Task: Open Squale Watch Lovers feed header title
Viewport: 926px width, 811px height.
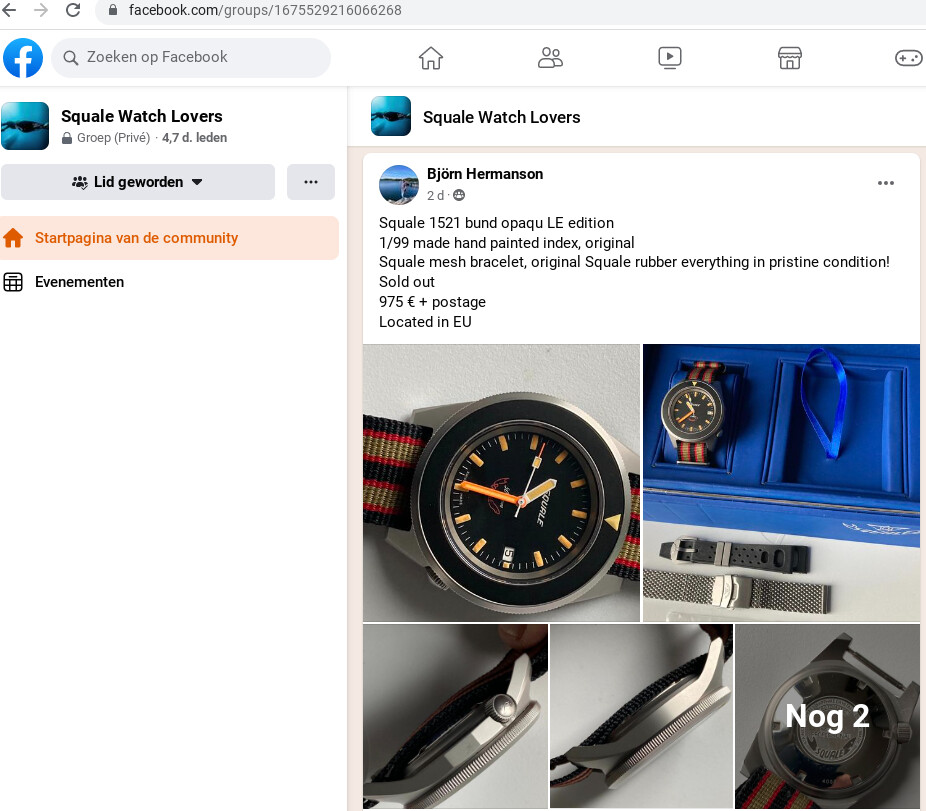Action: [x=501, y=117]
